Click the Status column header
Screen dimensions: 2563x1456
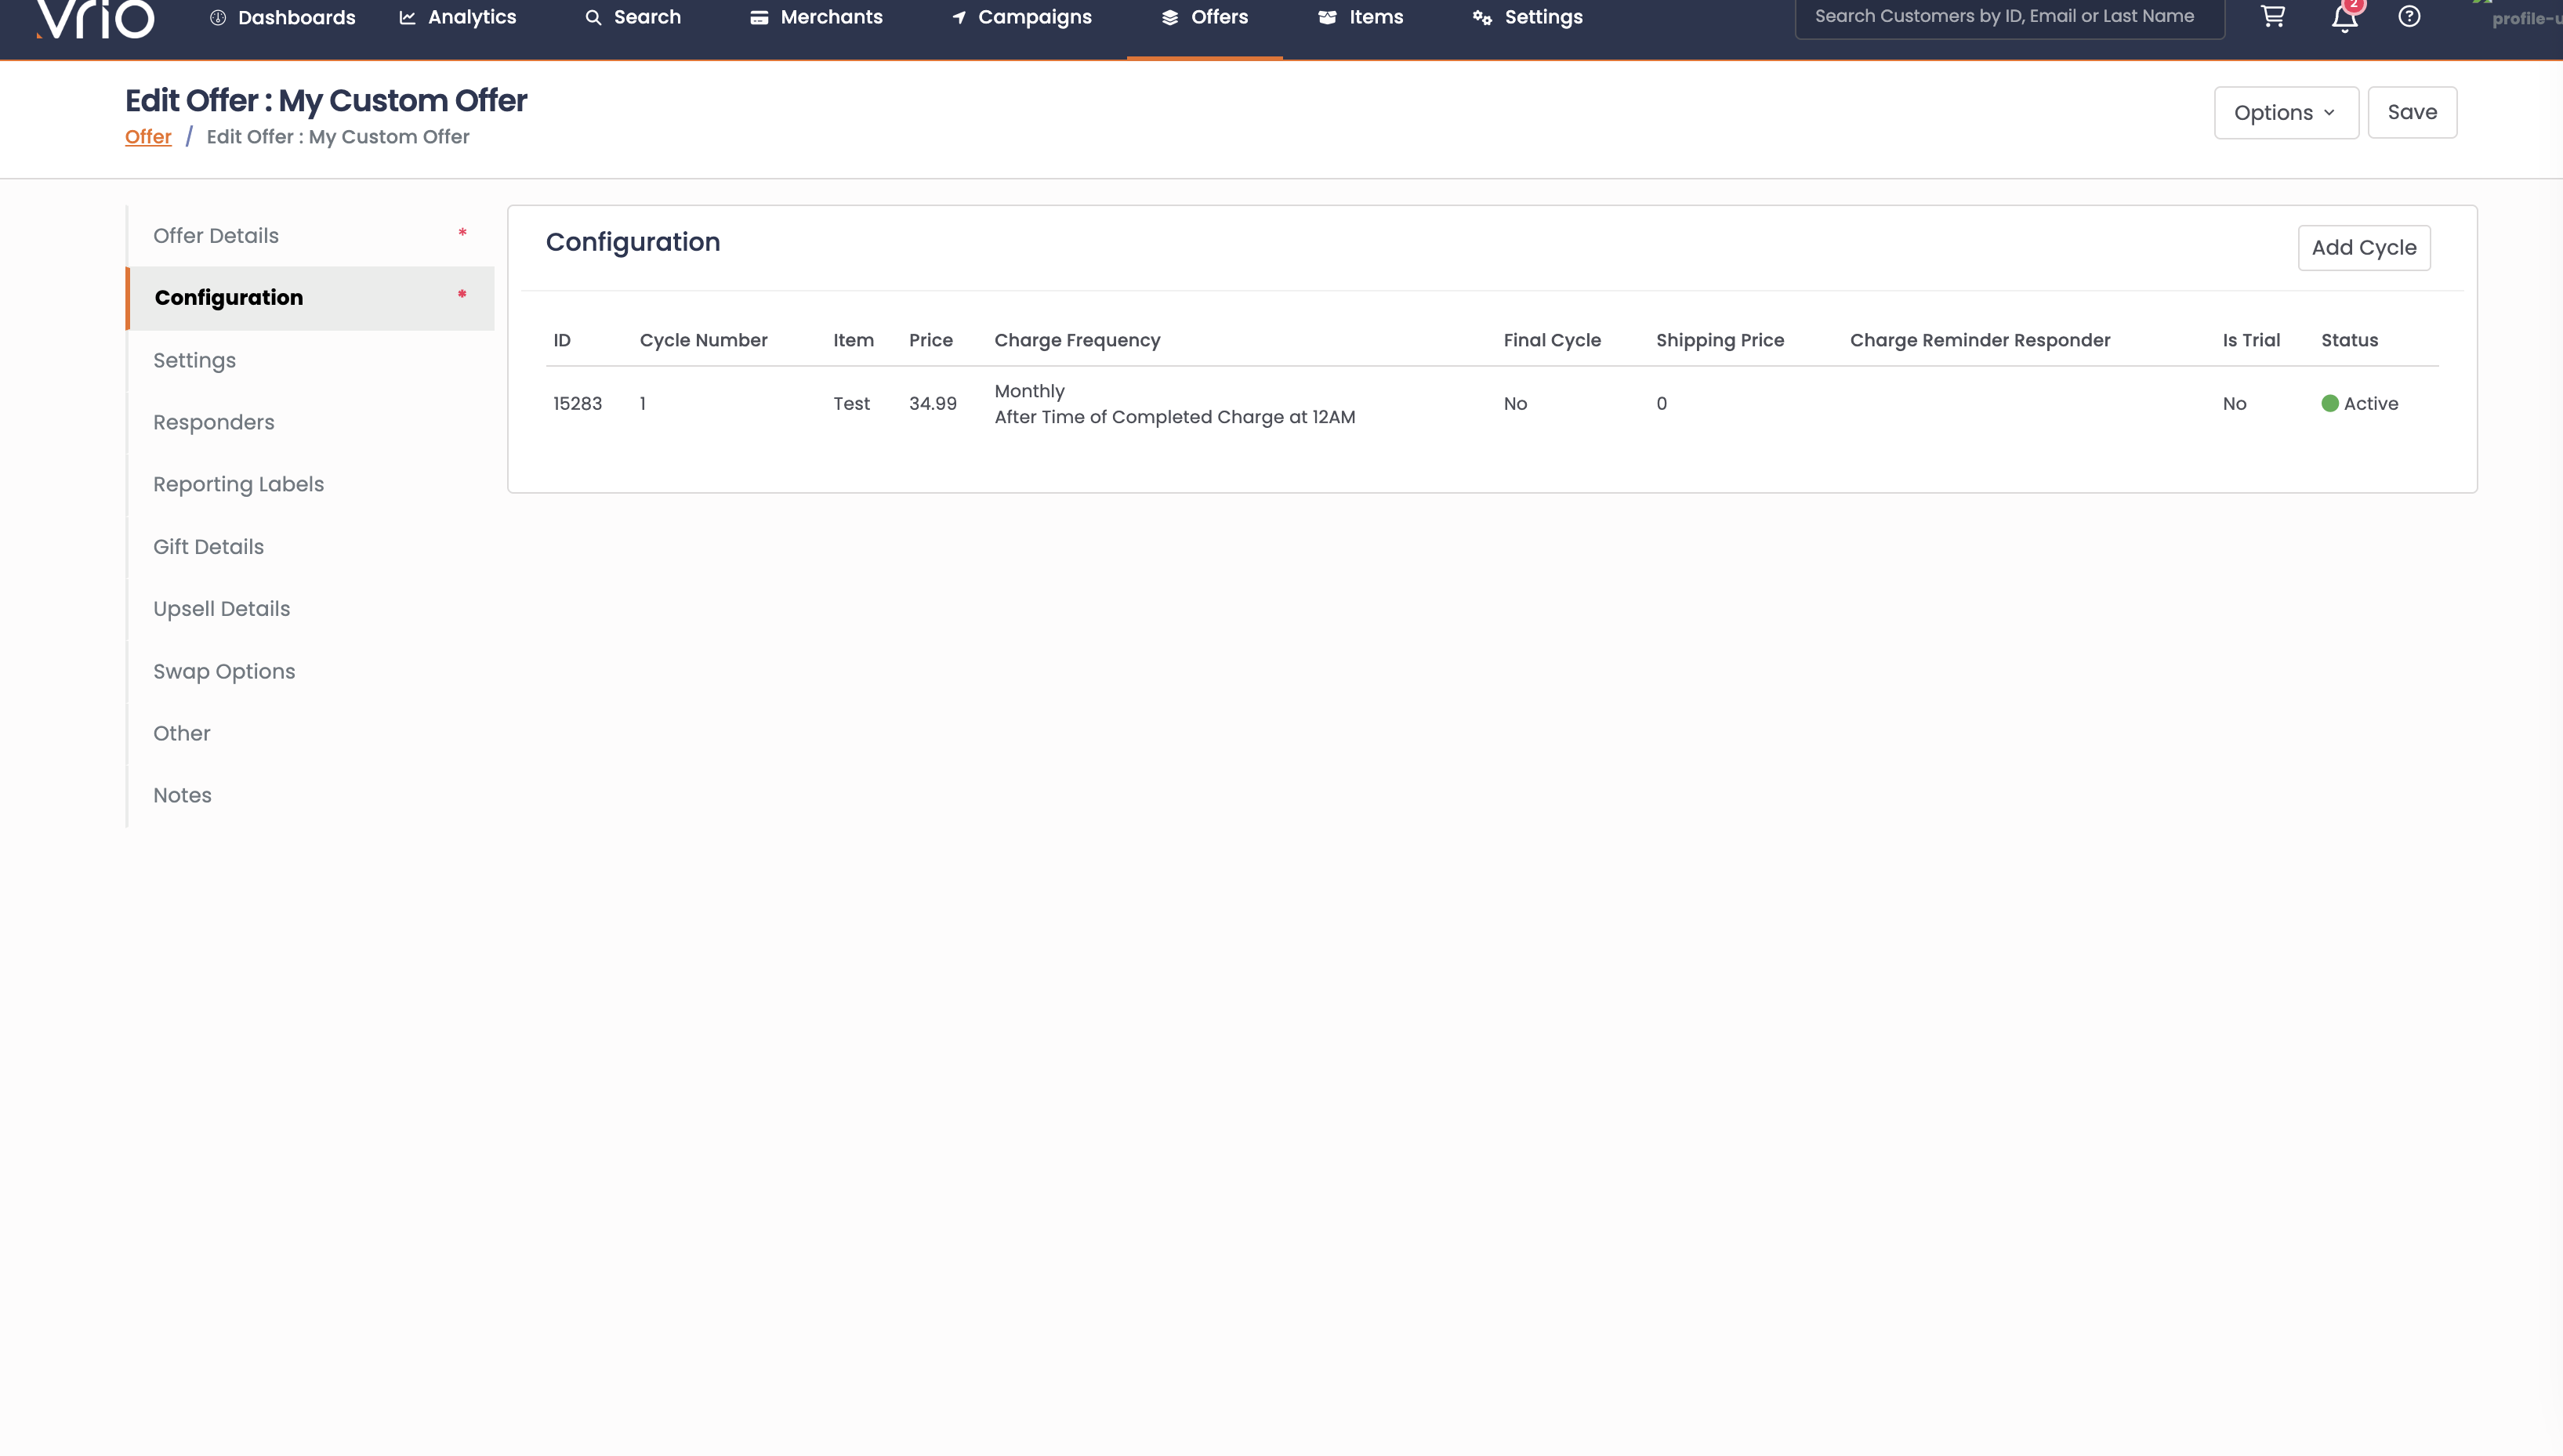pos(2349,340)
